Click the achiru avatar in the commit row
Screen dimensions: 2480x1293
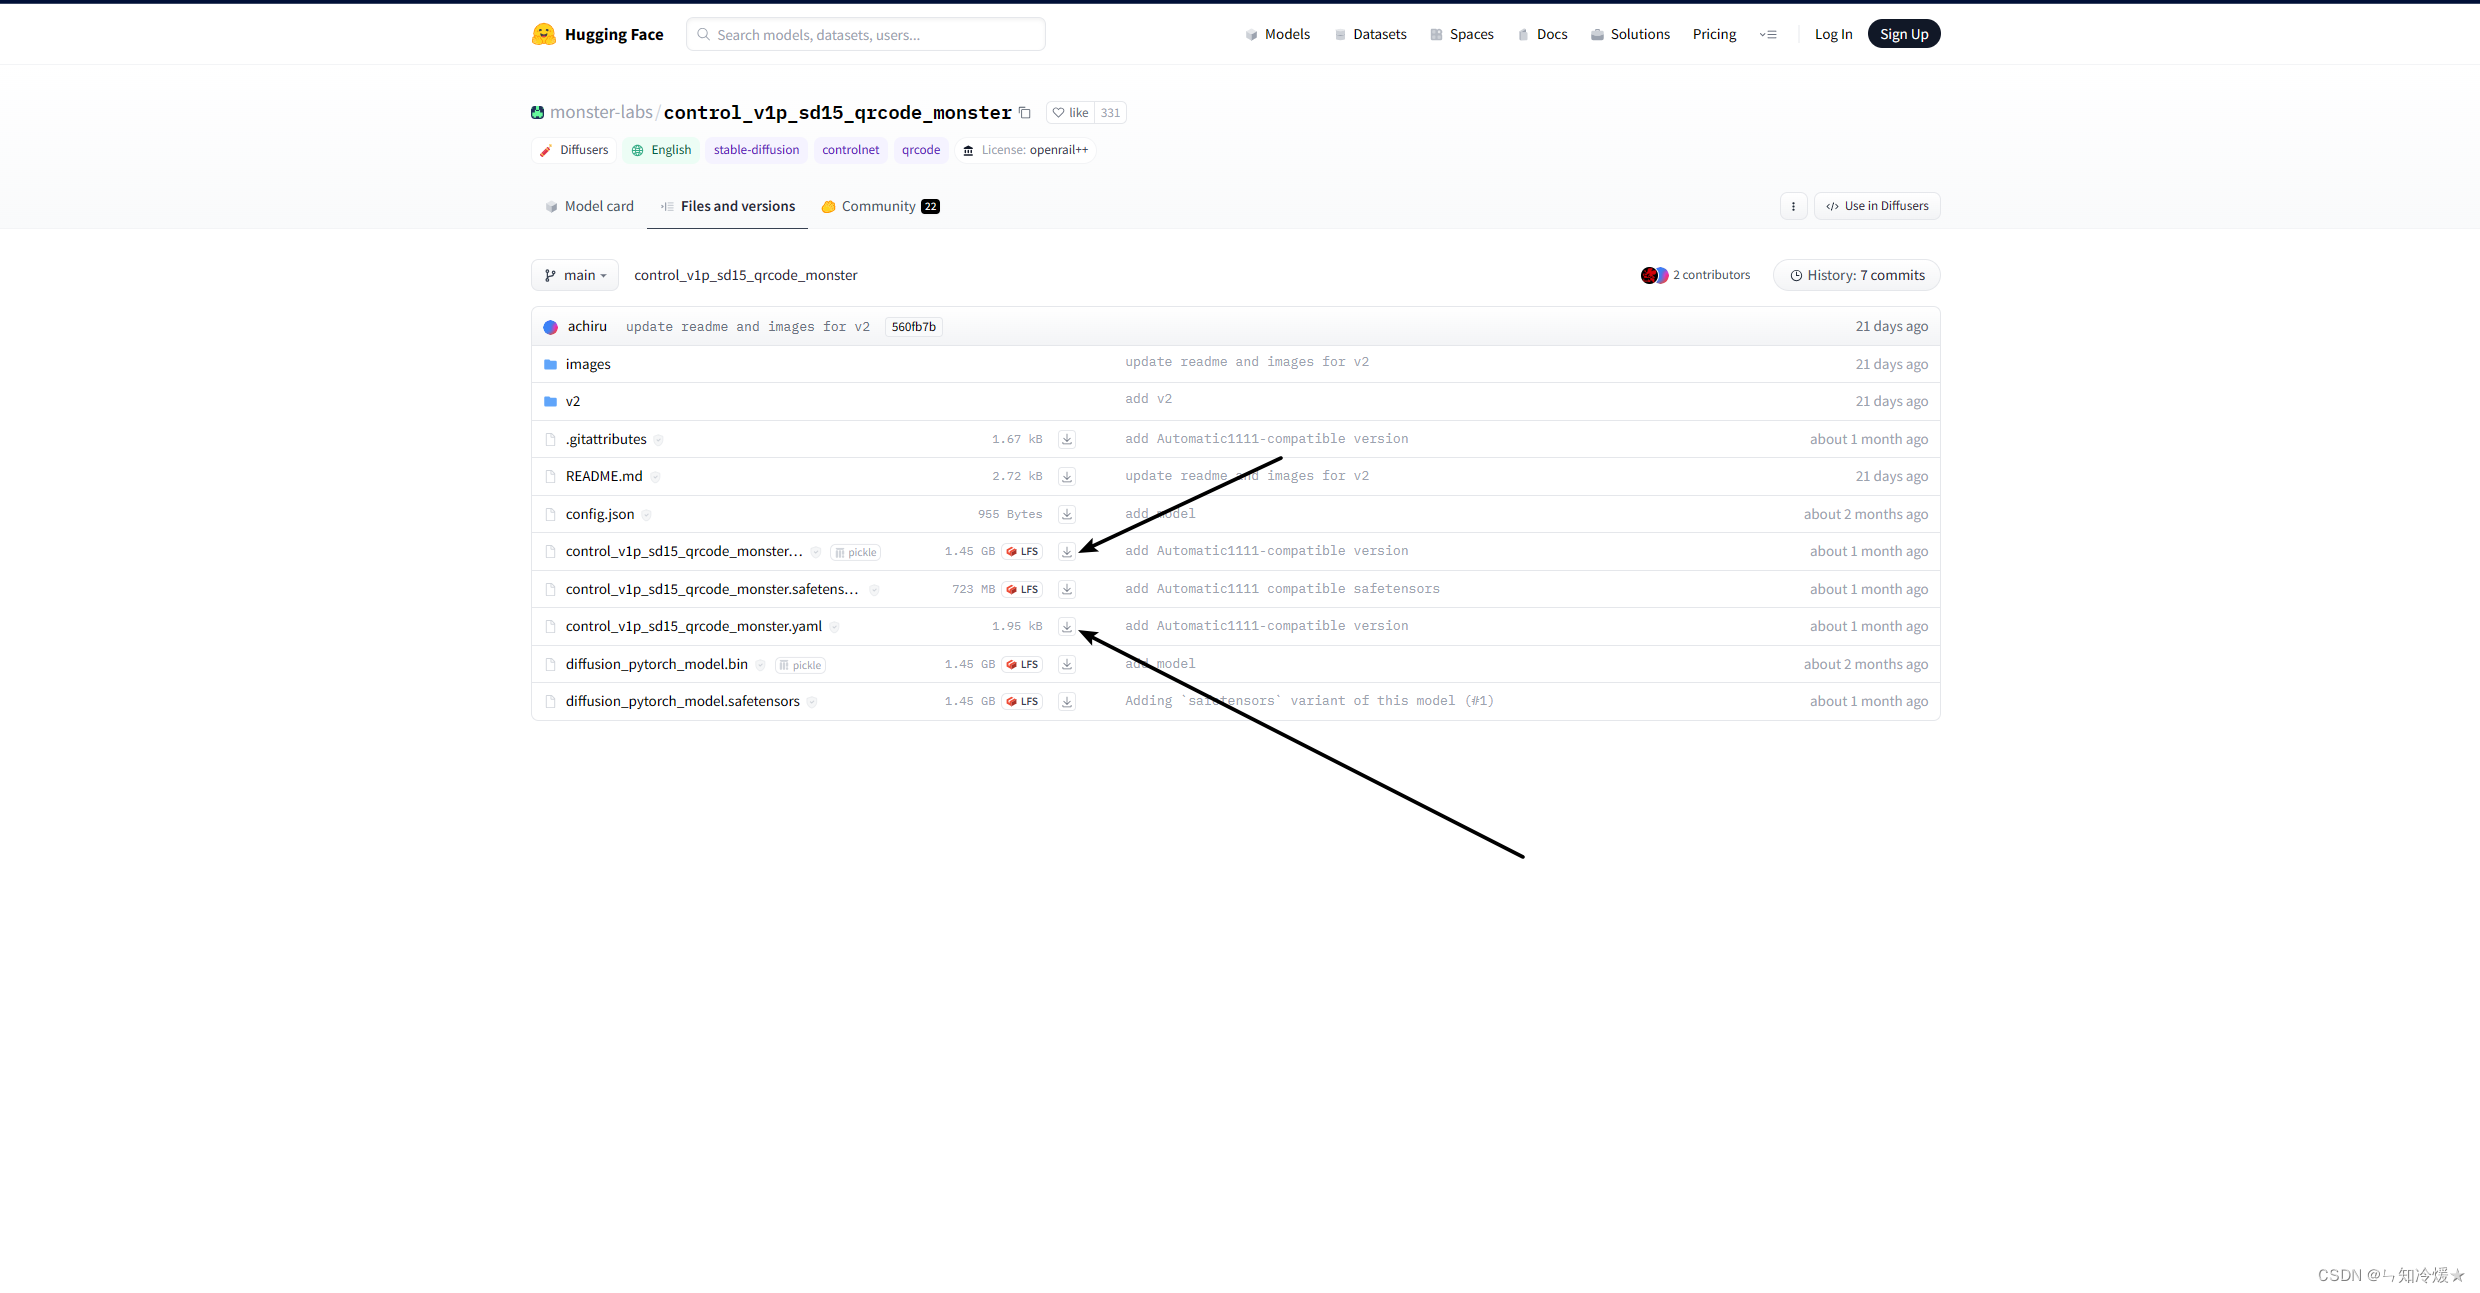point(550,327)
